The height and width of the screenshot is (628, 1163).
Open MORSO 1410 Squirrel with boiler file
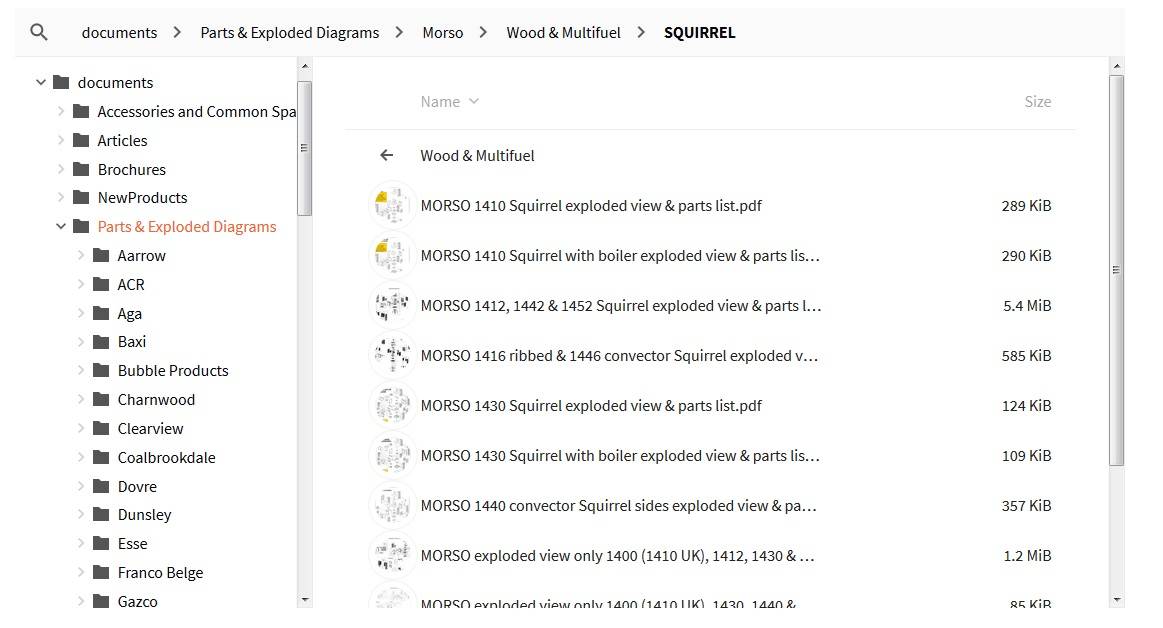click(619, 255)
